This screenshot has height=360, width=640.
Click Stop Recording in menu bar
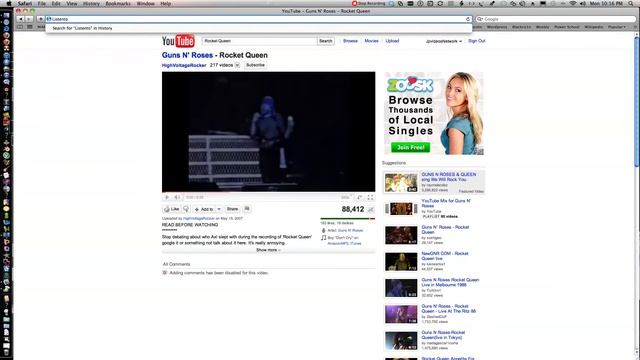point(368,3)
